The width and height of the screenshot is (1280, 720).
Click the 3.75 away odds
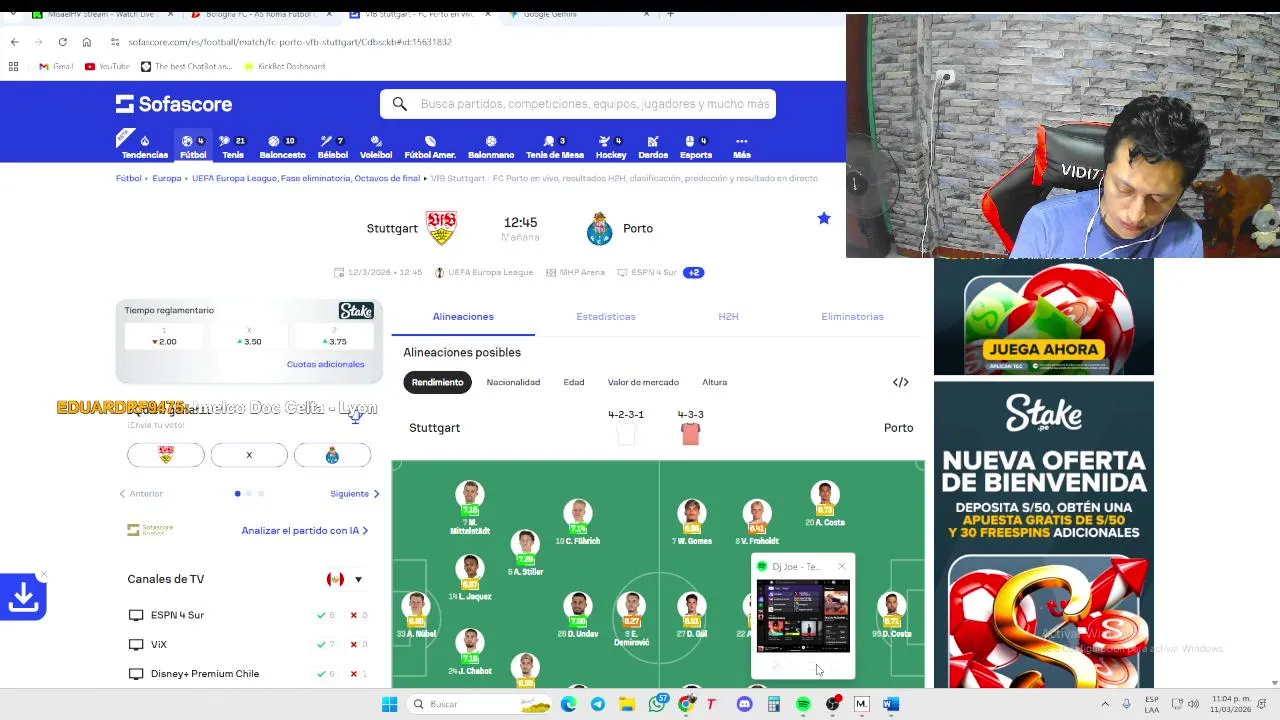(333, 337)
